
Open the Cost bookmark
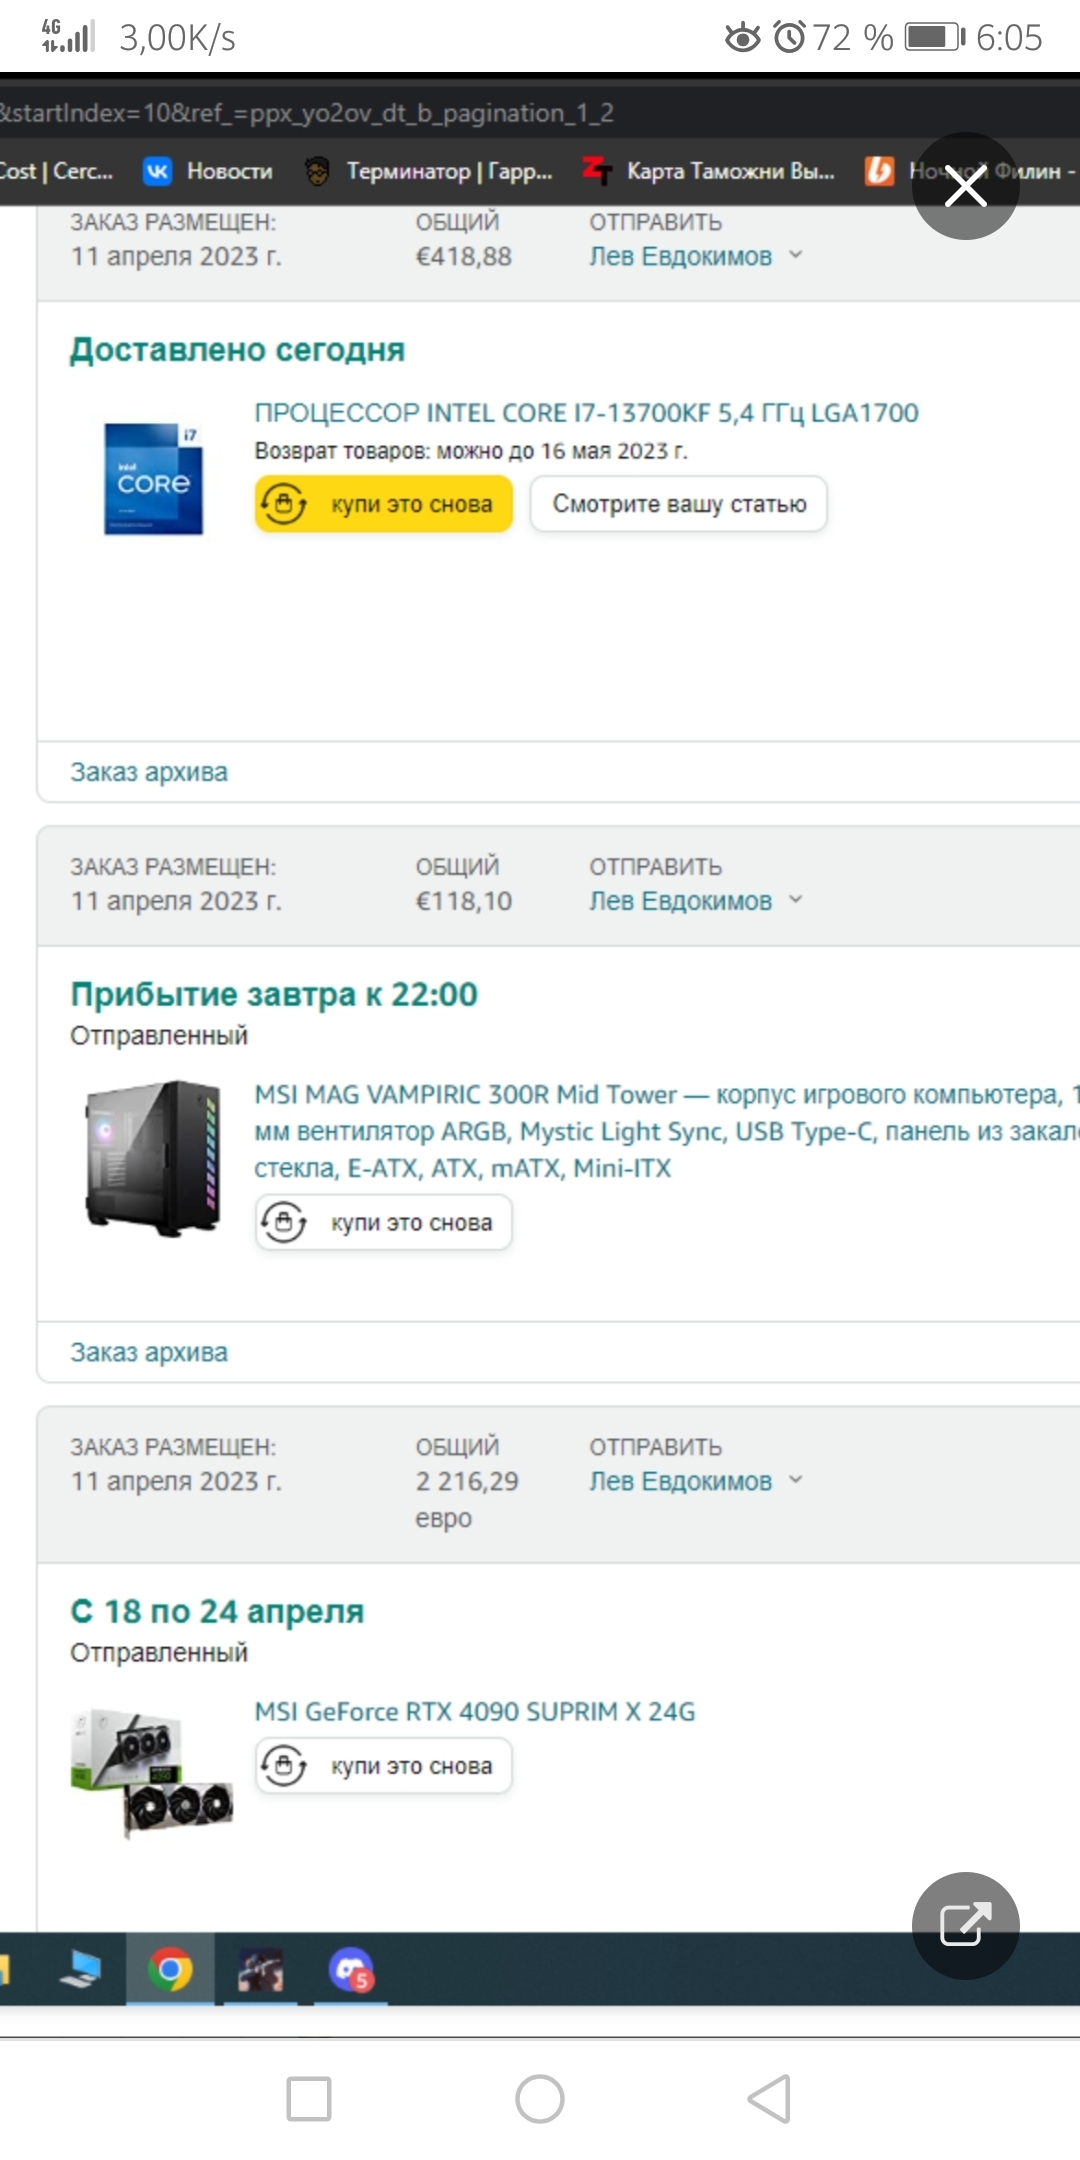[x=56, y=171]
